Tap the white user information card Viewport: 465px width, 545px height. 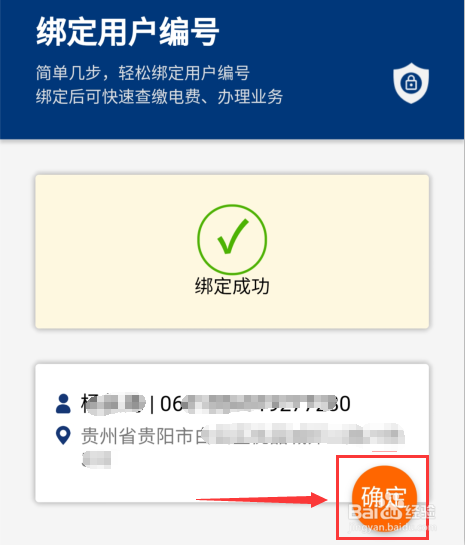[x=232, y=433]
